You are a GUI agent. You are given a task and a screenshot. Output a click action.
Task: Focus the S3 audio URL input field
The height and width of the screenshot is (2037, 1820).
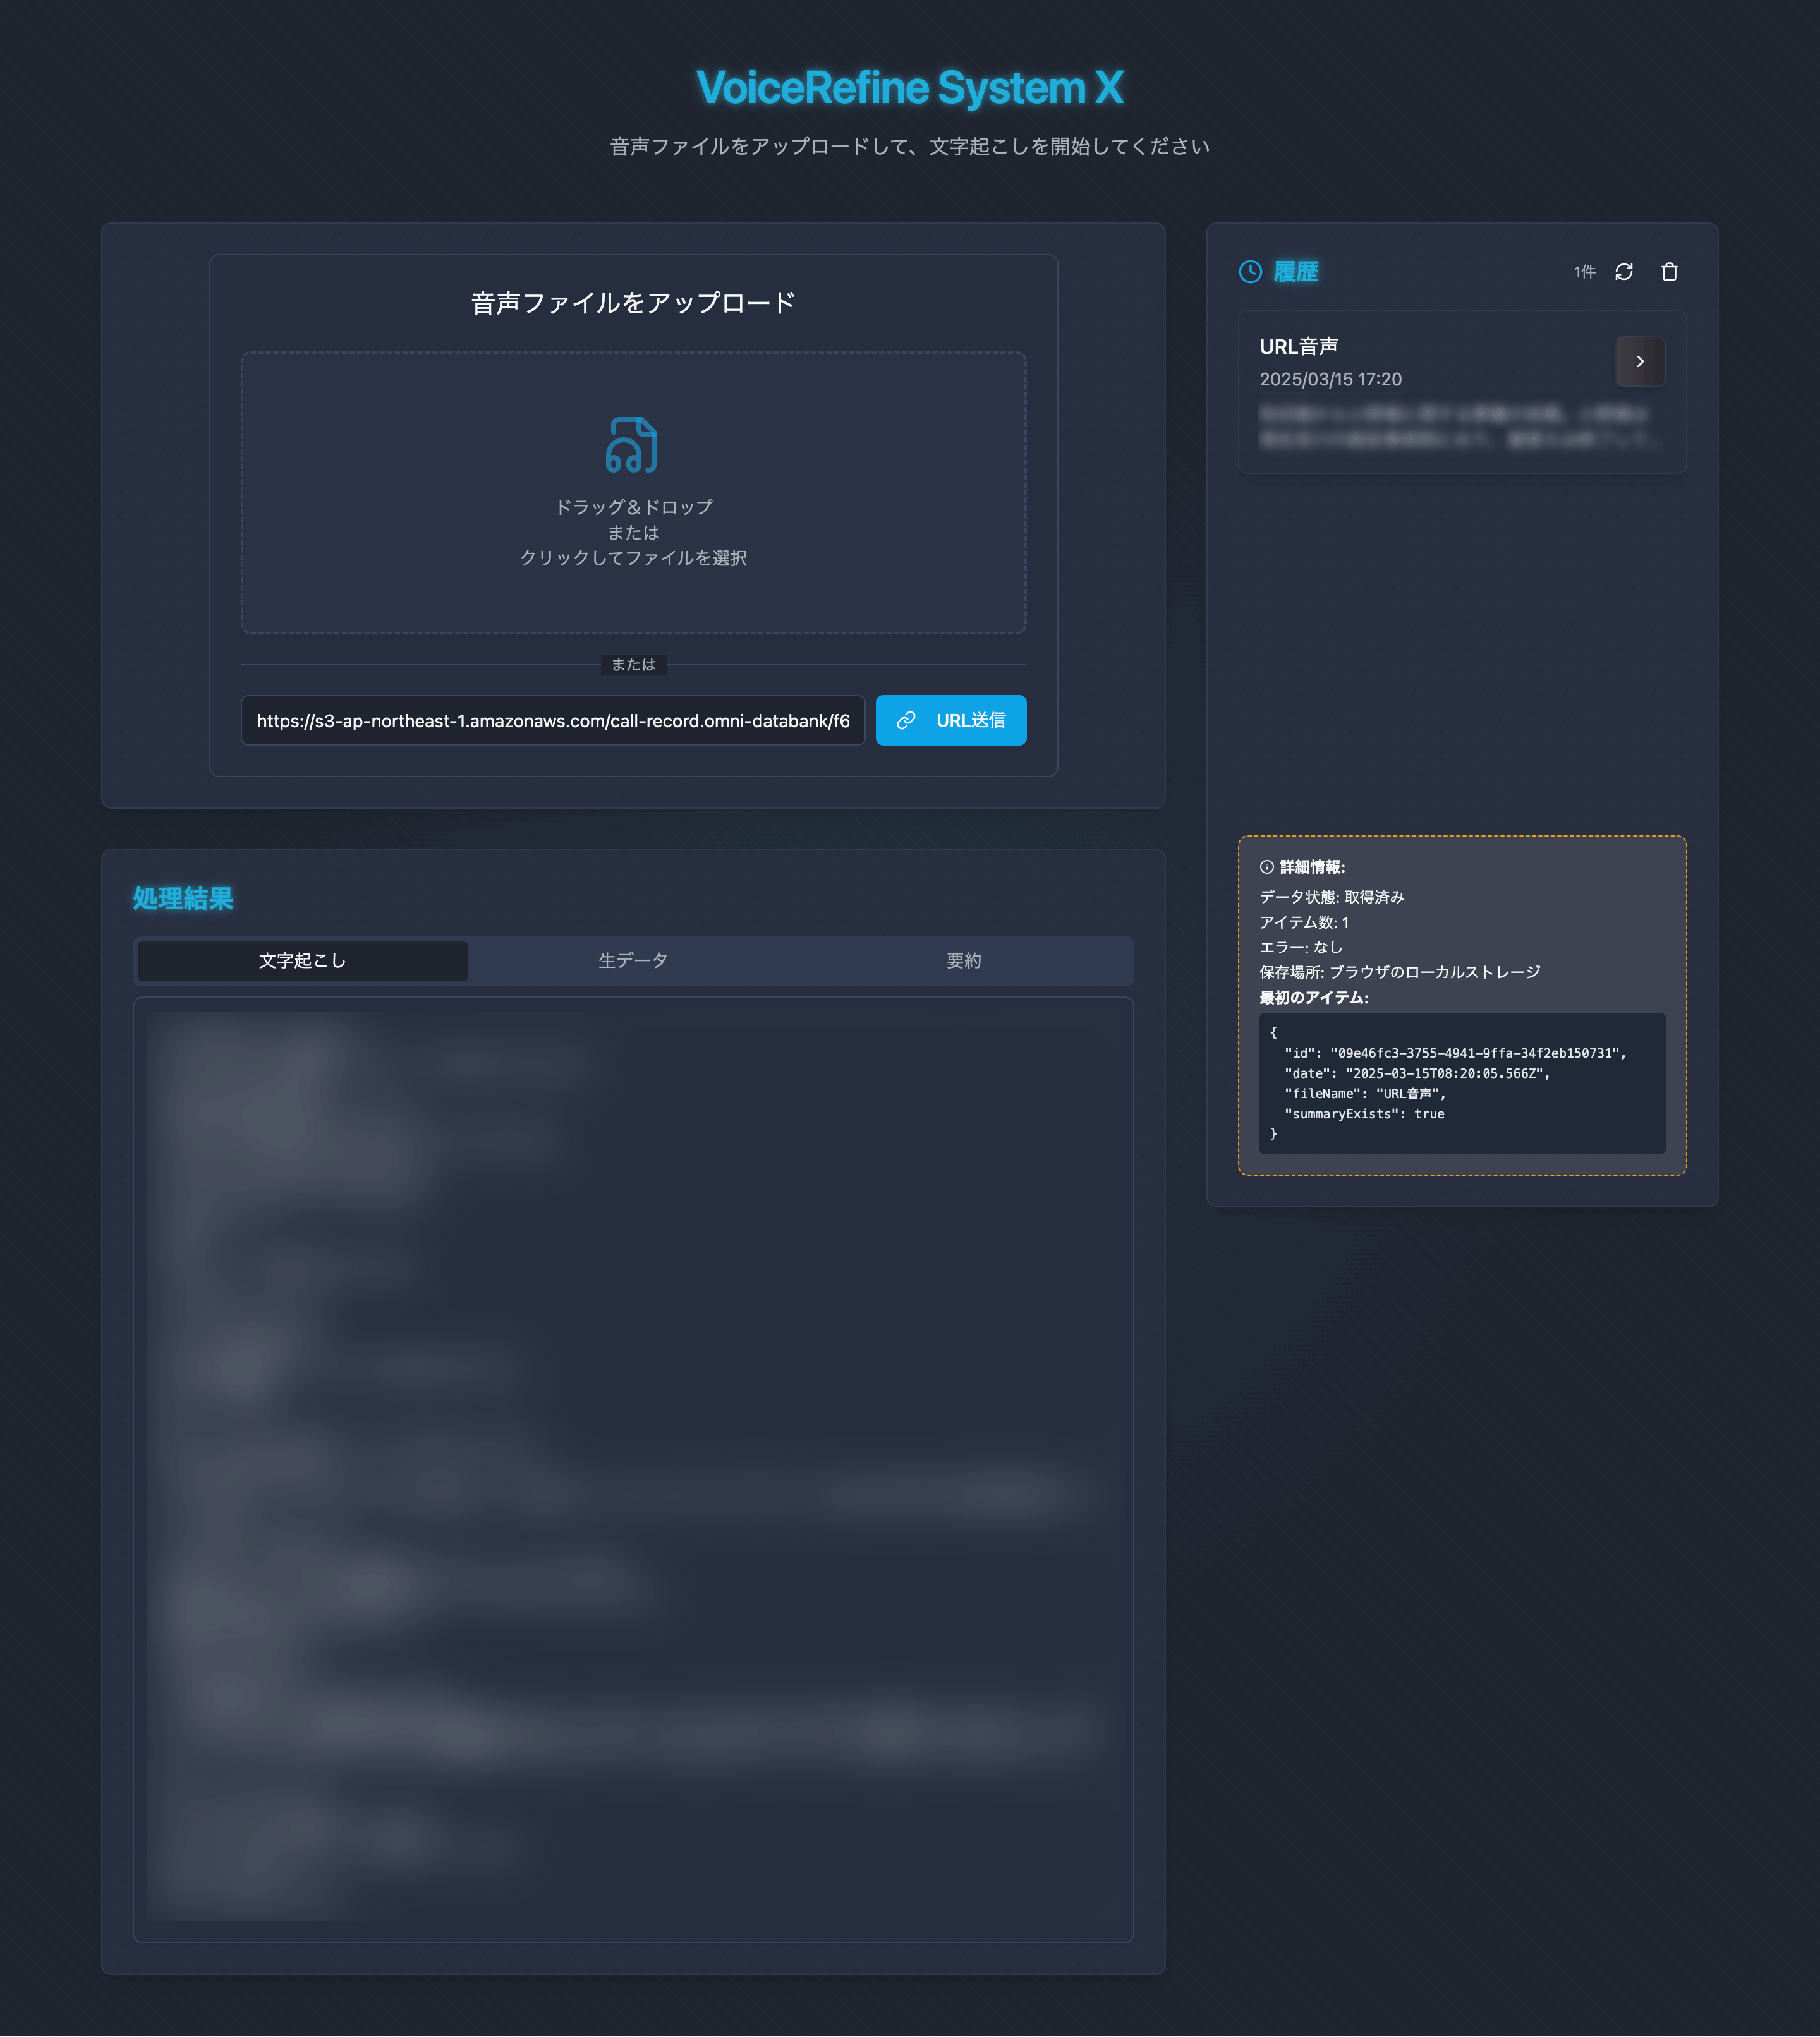pyautogui.click(x=552, y=720)
